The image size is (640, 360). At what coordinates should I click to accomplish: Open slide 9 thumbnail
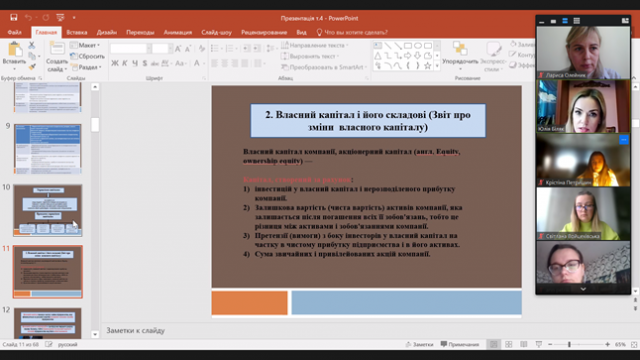pyautogui.click(x=48, y=149)
